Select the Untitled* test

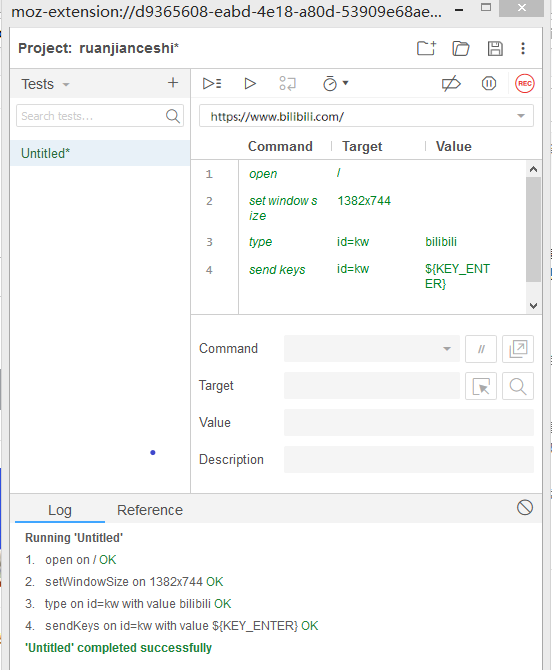click(x=100, y=153)
